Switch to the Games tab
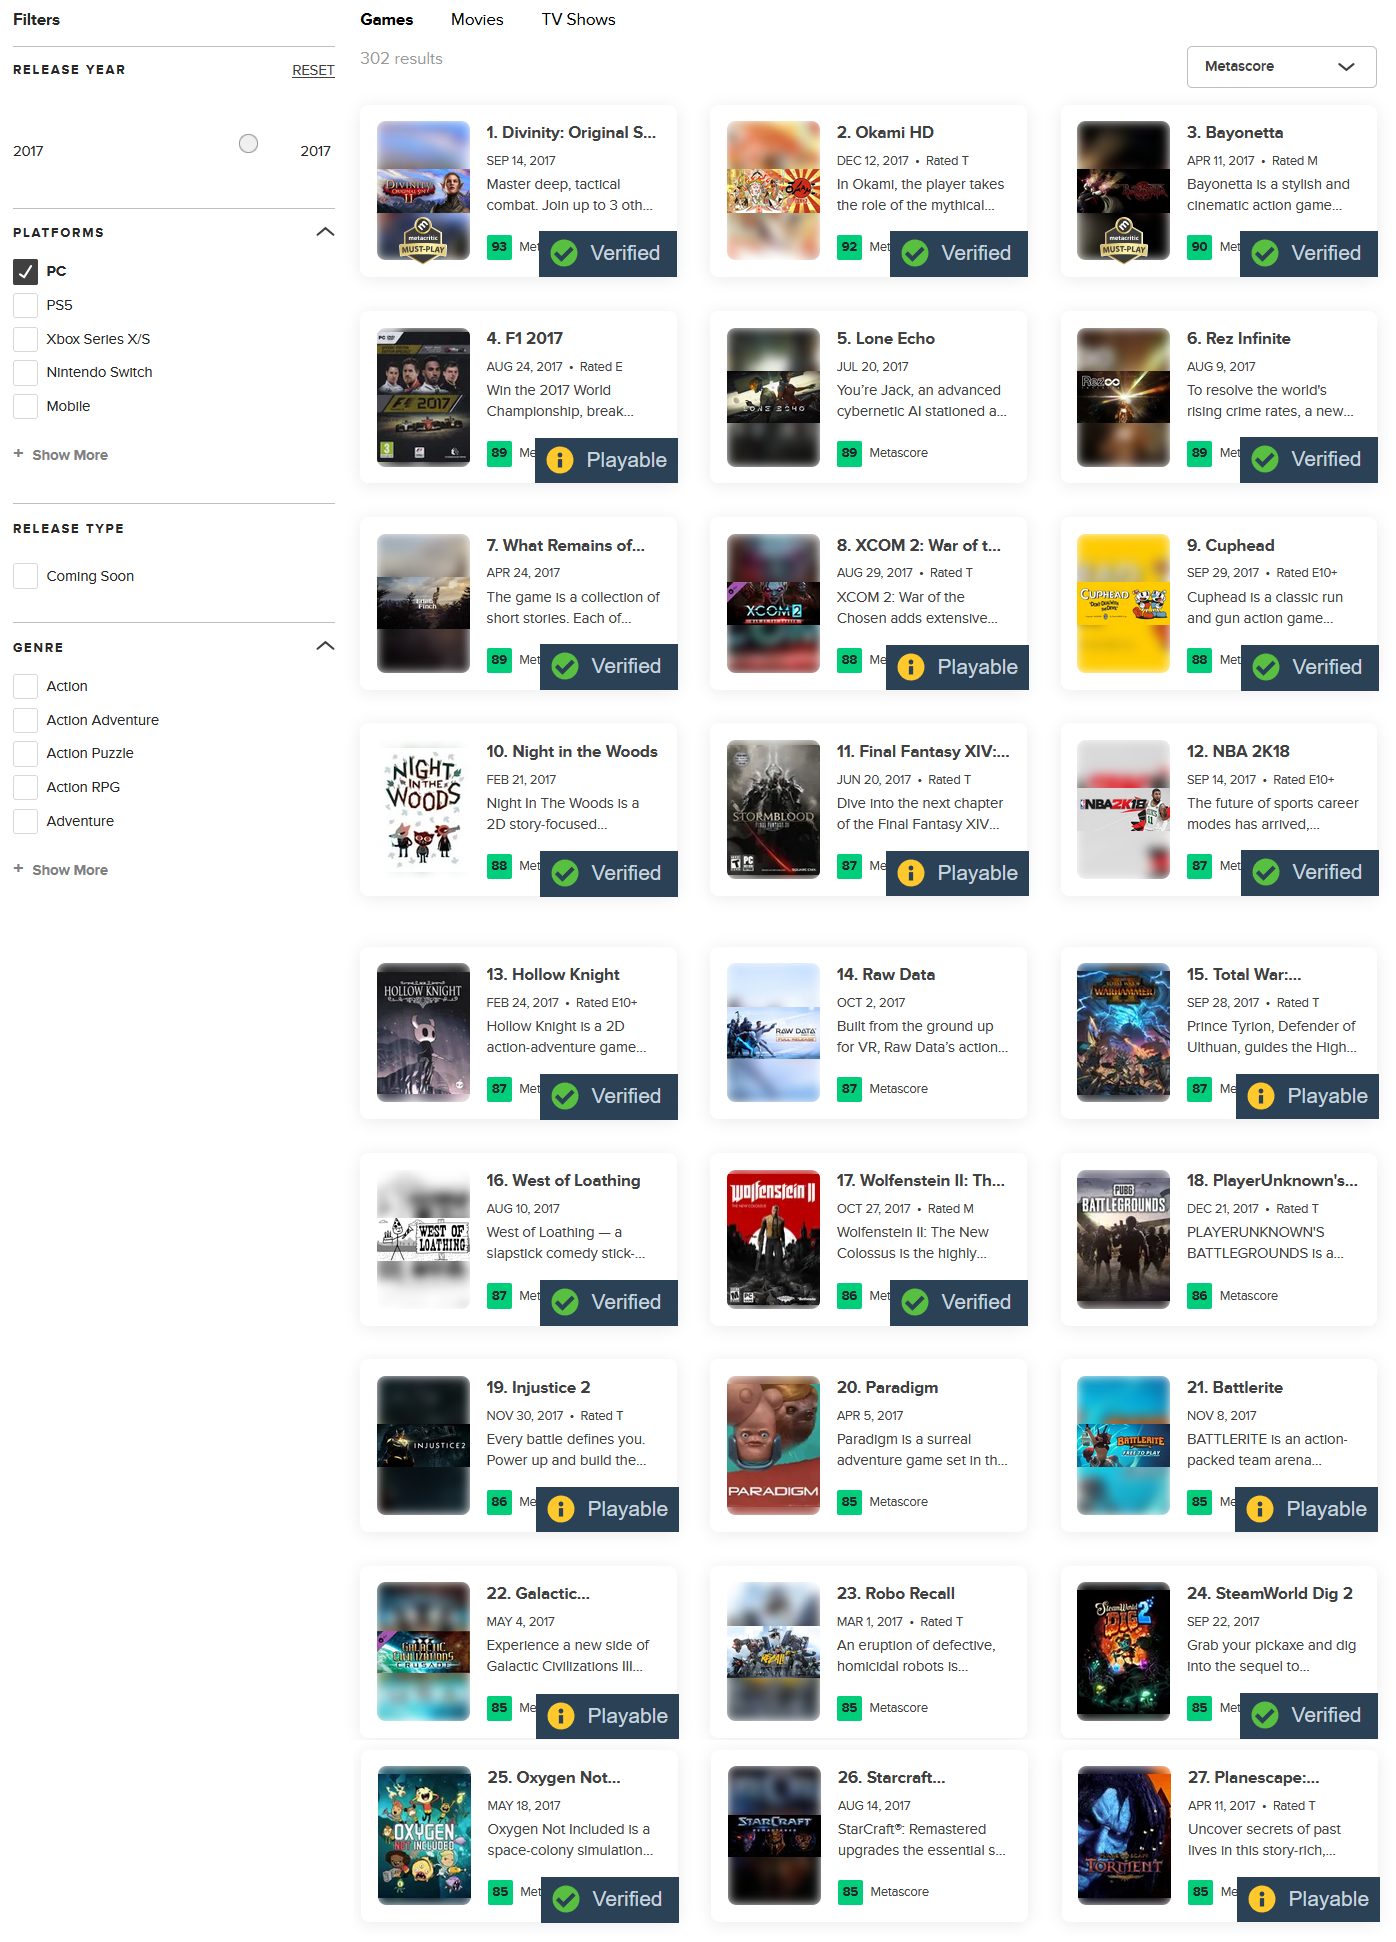Screen dimensions: 1396x1942 tap(387, 20)
